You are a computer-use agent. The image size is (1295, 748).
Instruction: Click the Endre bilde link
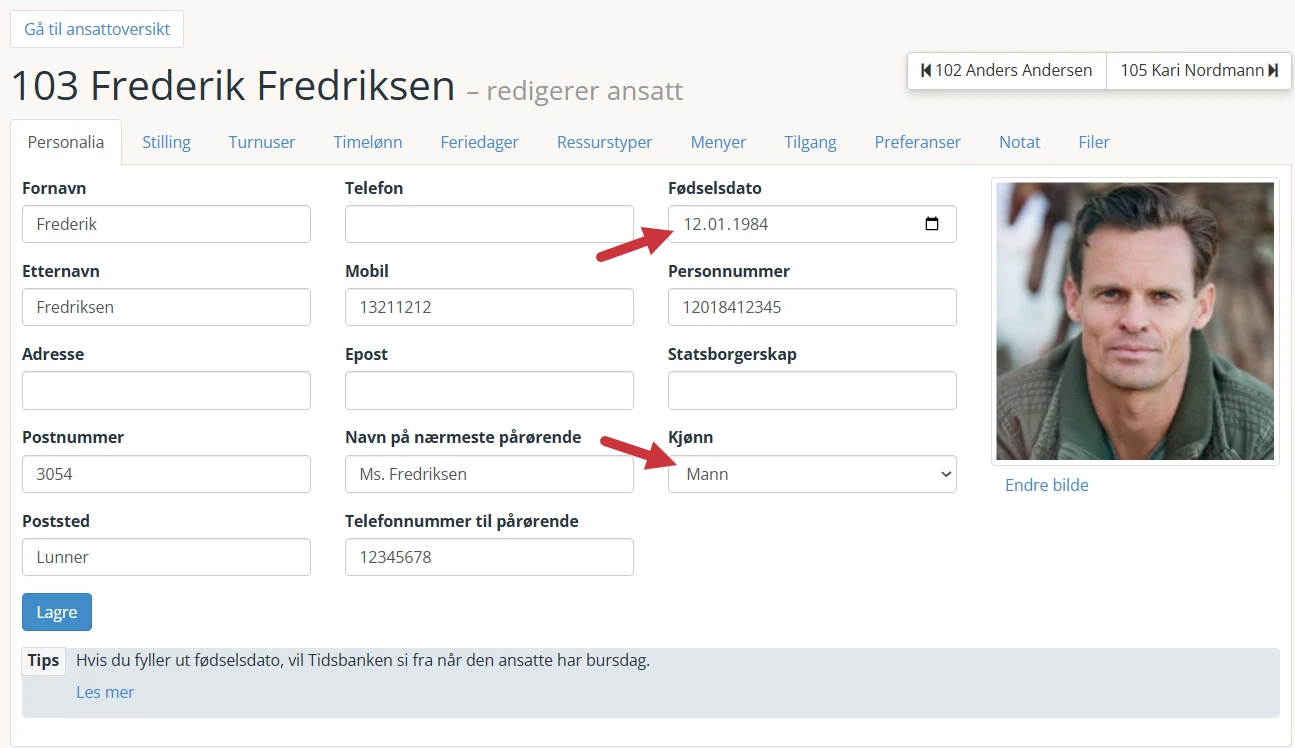1047,485
